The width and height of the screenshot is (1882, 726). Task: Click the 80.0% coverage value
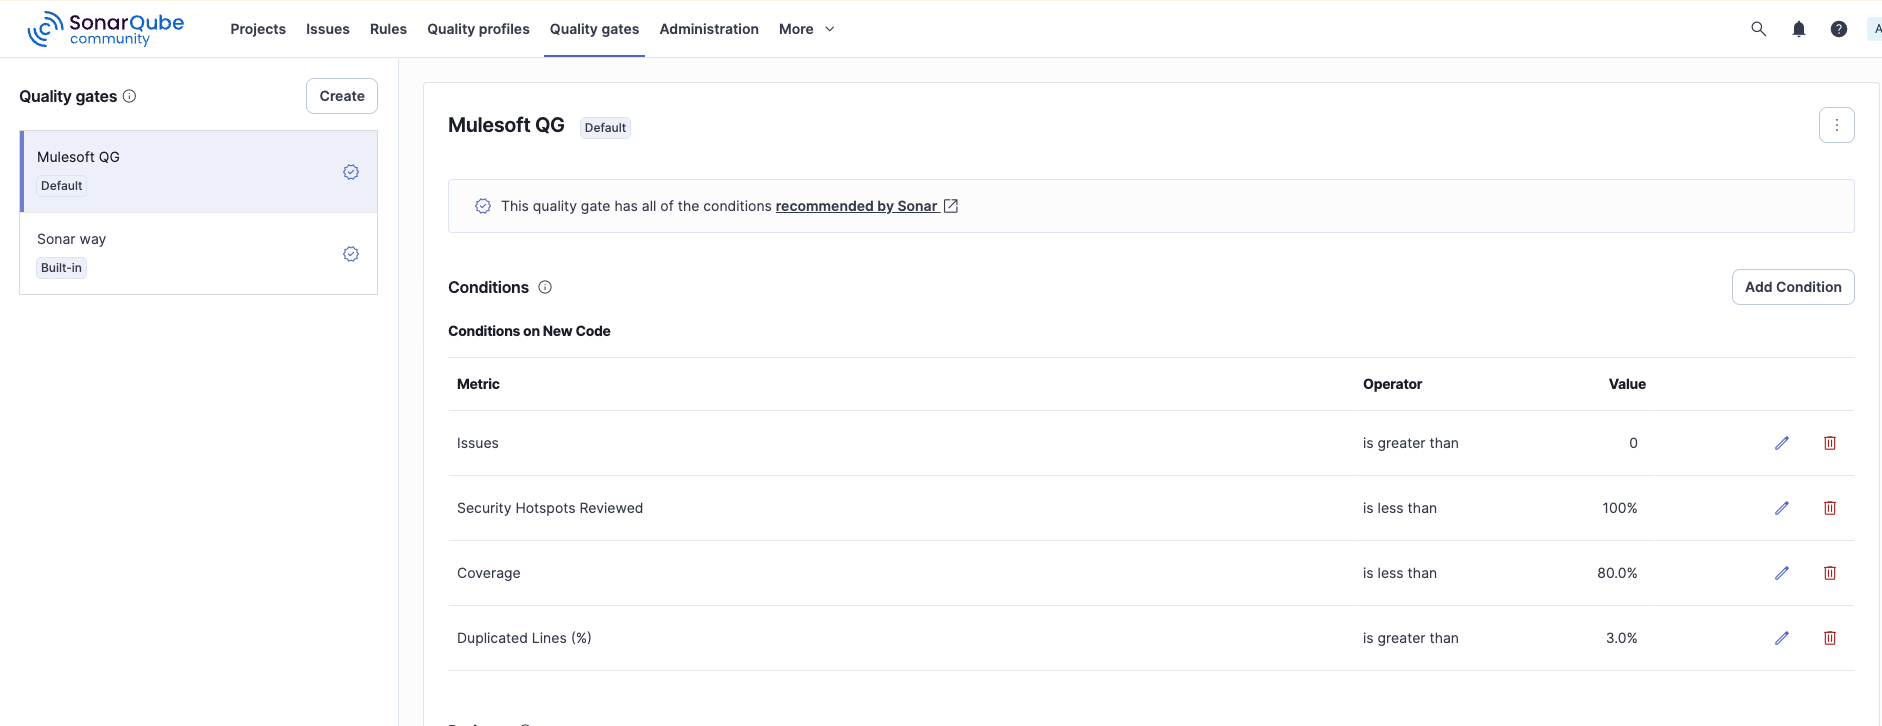tap(1617, 573)
